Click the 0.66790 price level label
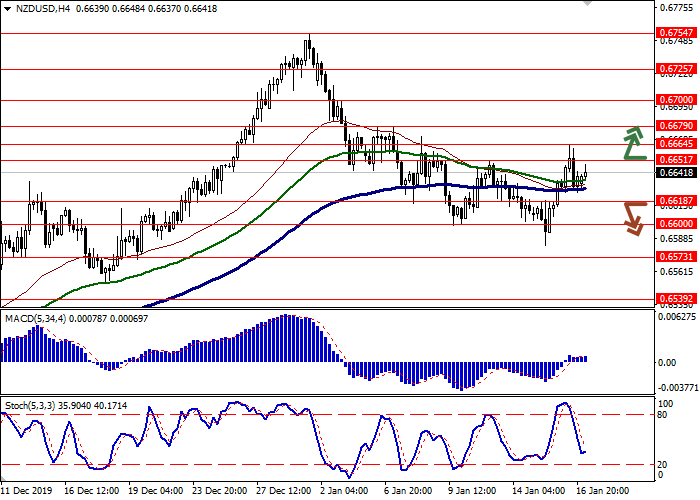The height and width of the screenshot is (500, 700). [x=675, y=126]
